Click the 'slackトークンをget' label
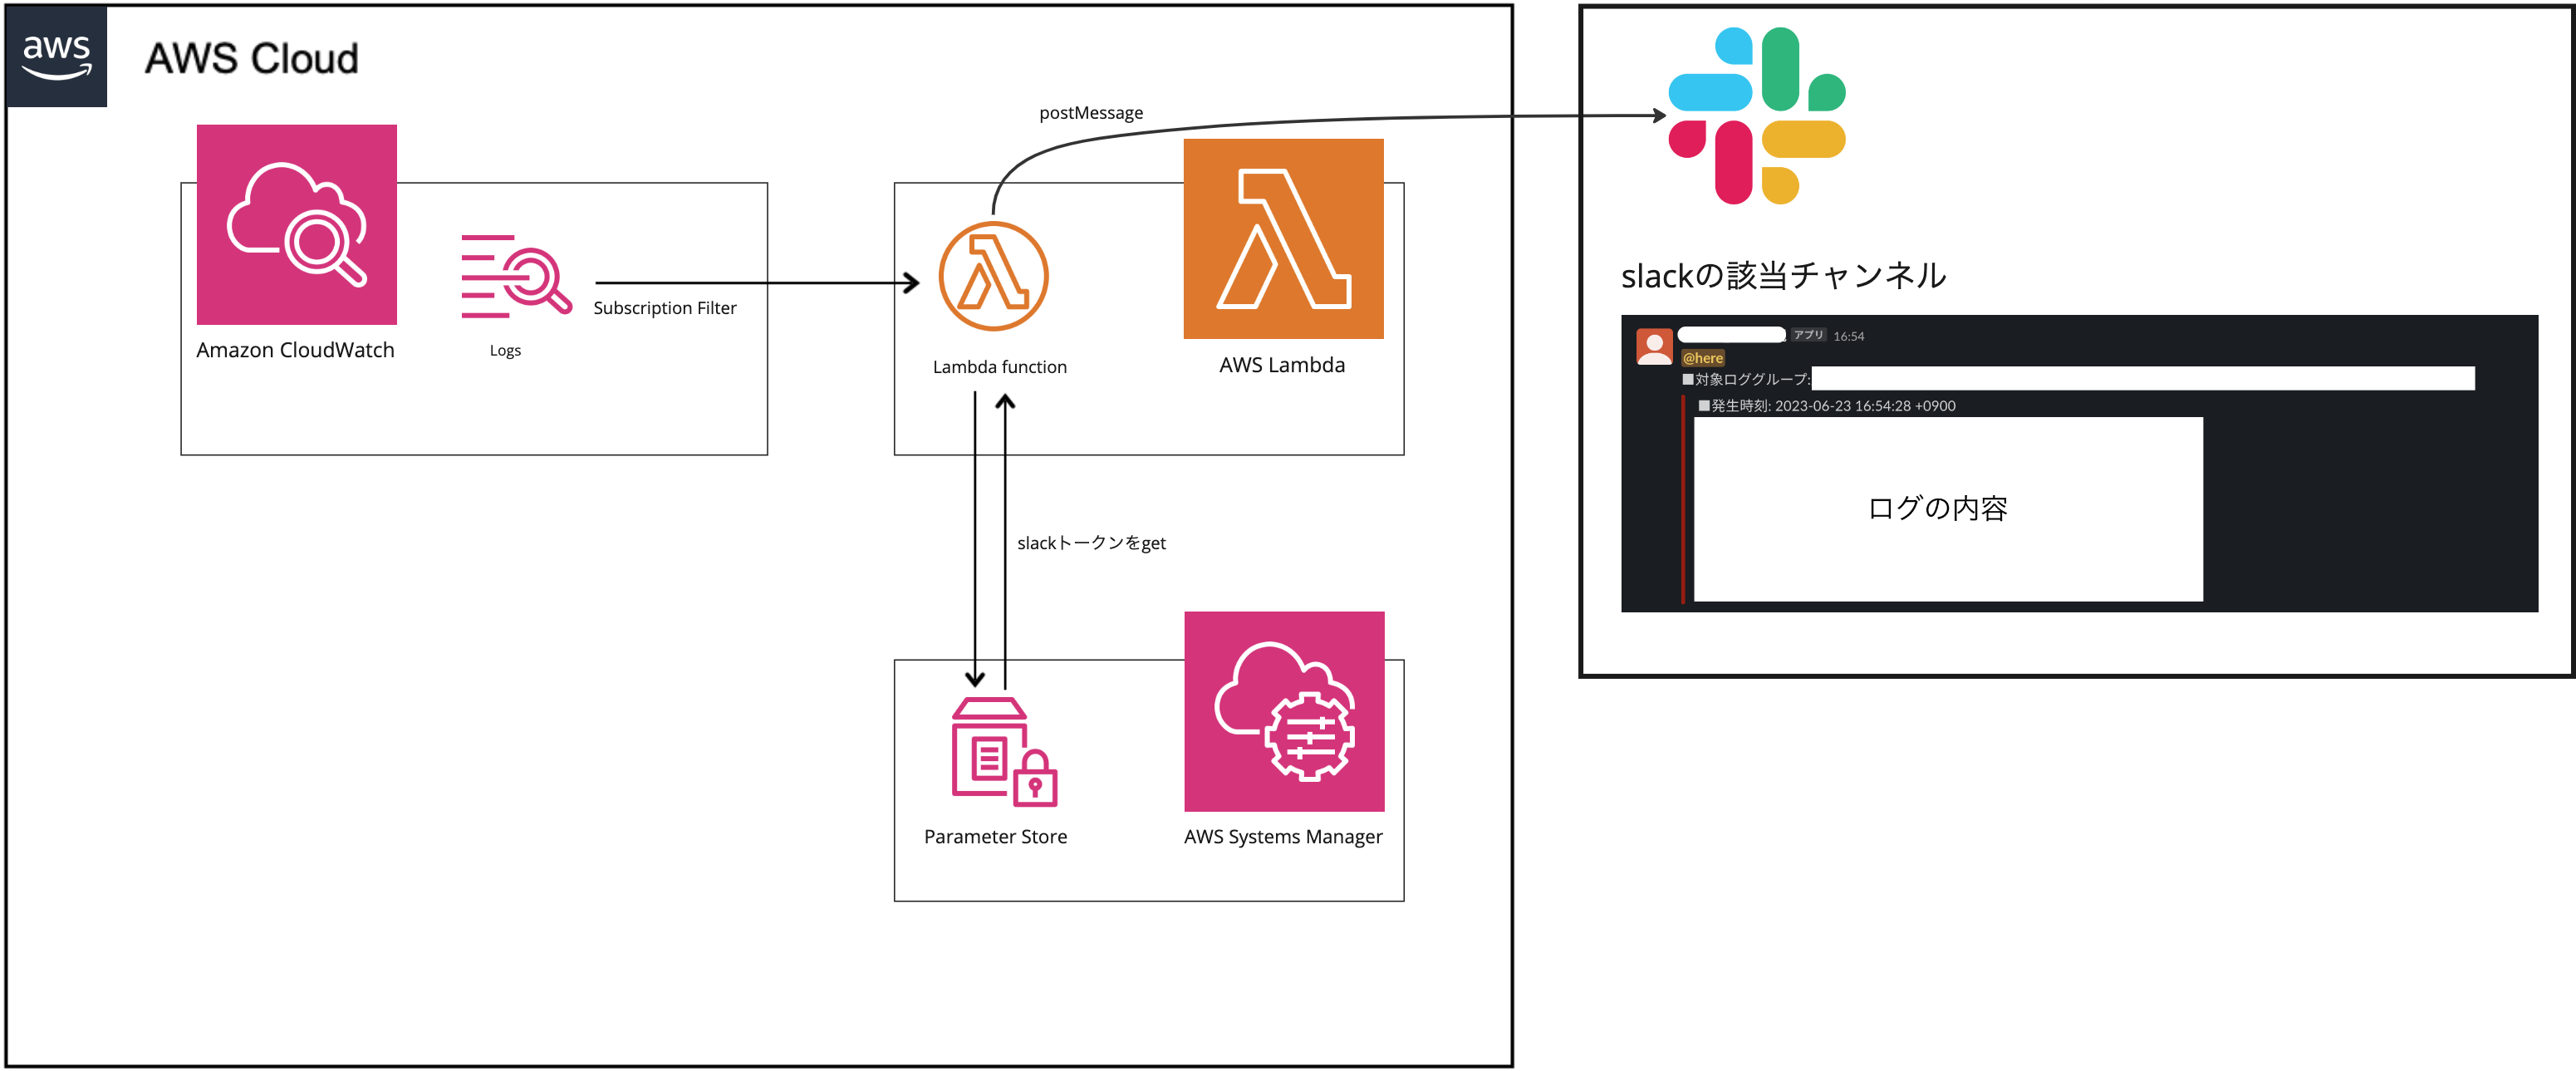 click(x=1091, y=543)
